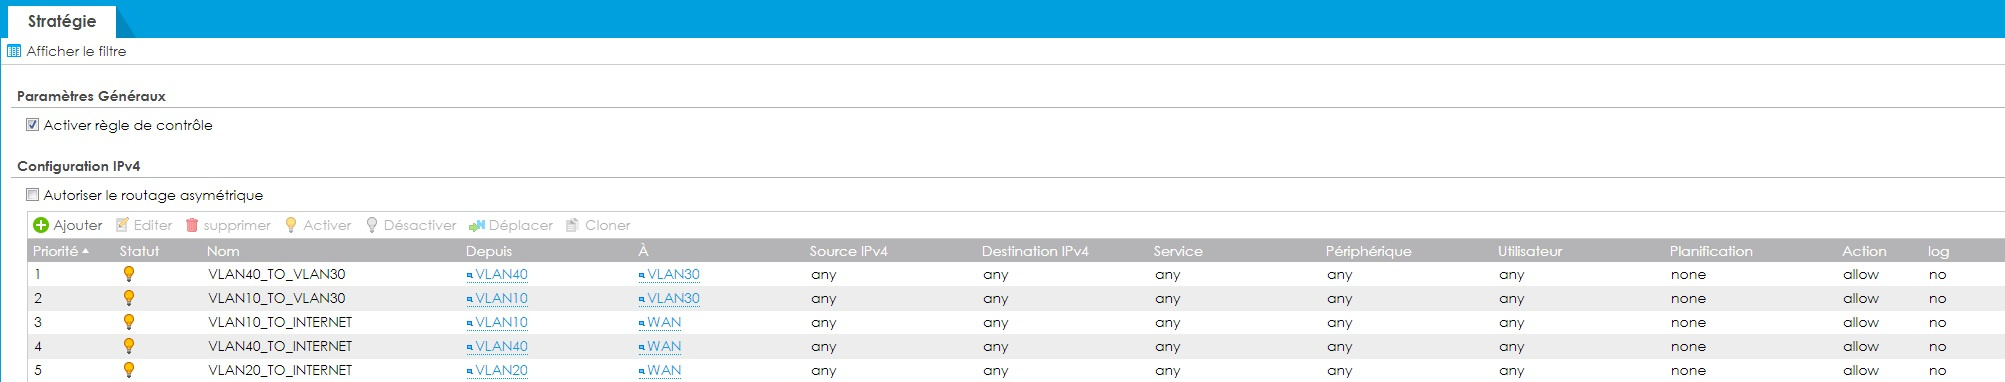Image resolution: width=2005 pixels, height=382 pixels.
Task: Click the Activer lightbulb icon
Action: click(291, 225)
